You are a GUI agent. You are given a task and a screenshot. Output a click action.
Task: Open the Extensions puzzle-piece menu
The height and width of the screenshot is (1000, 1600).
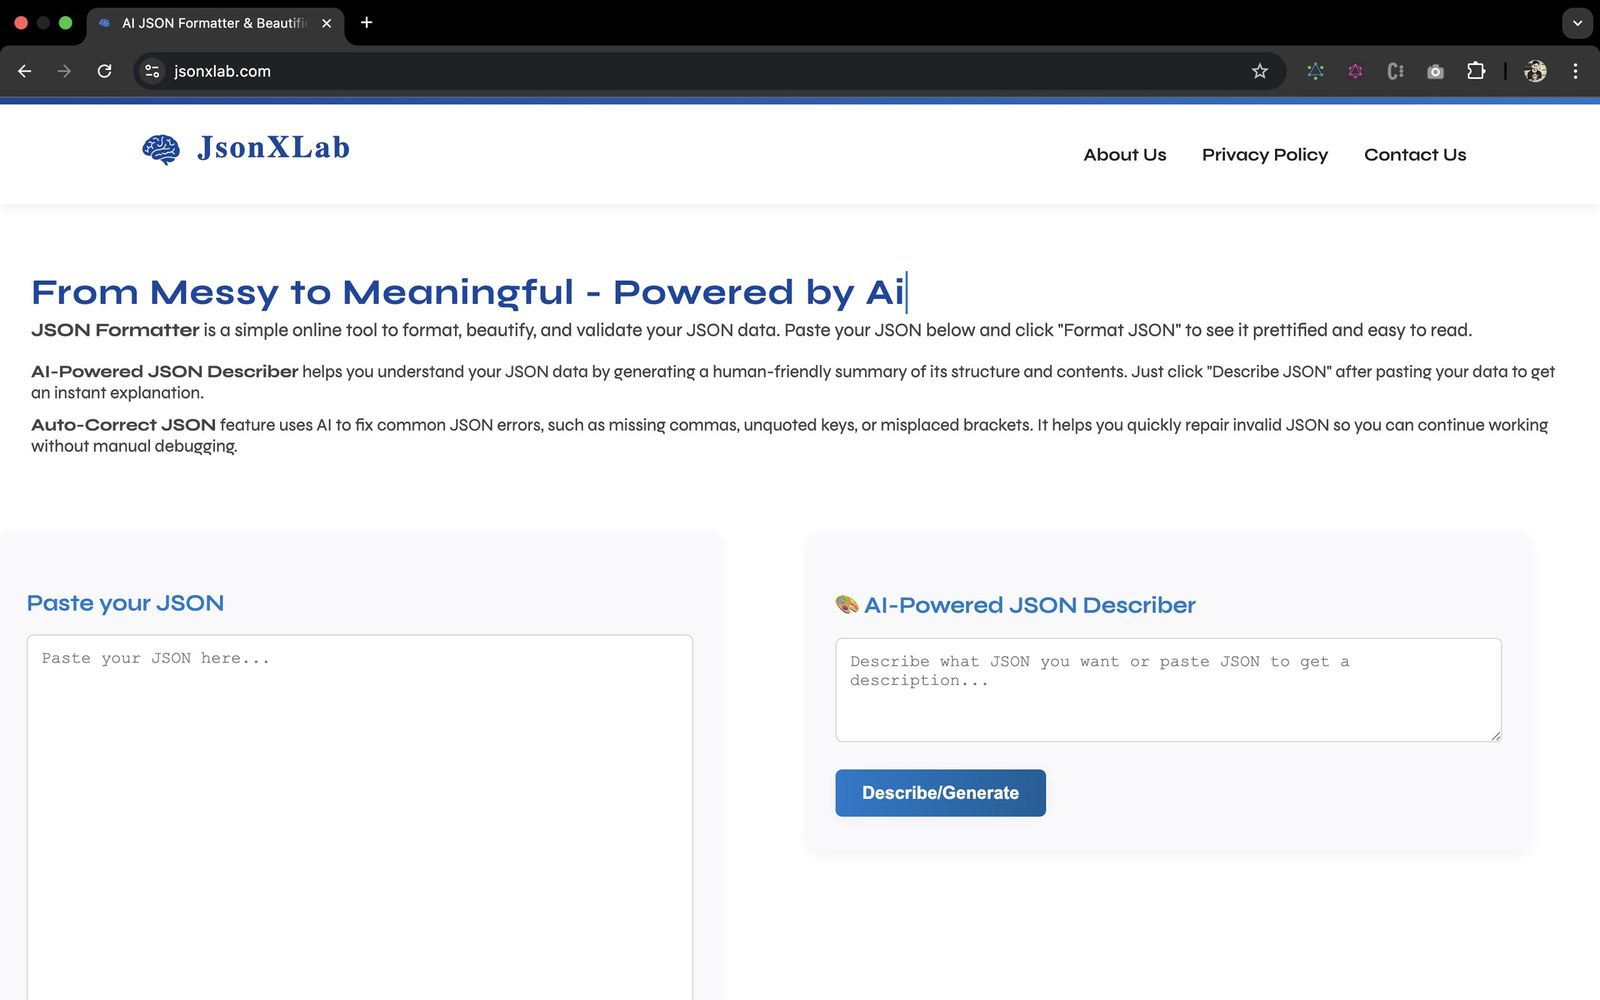[1476, 71]
